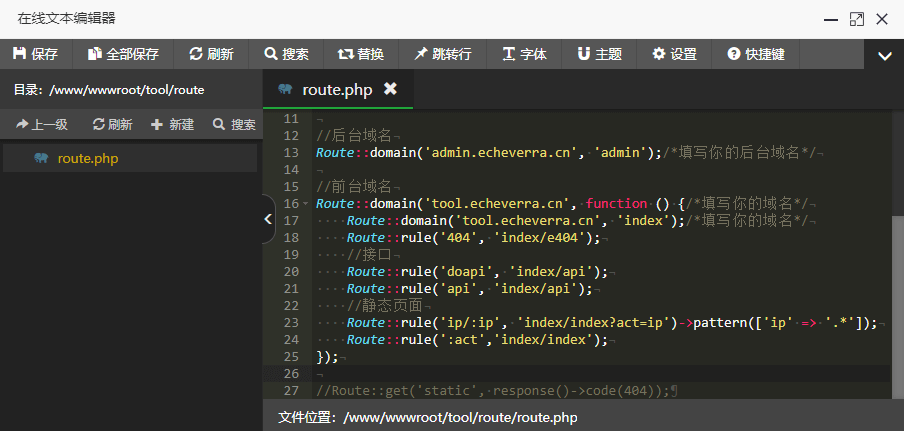This screenshot has height=431, width=904.
Task: Click the question mark shortcuts icon
Action: [x=733, y=54]
